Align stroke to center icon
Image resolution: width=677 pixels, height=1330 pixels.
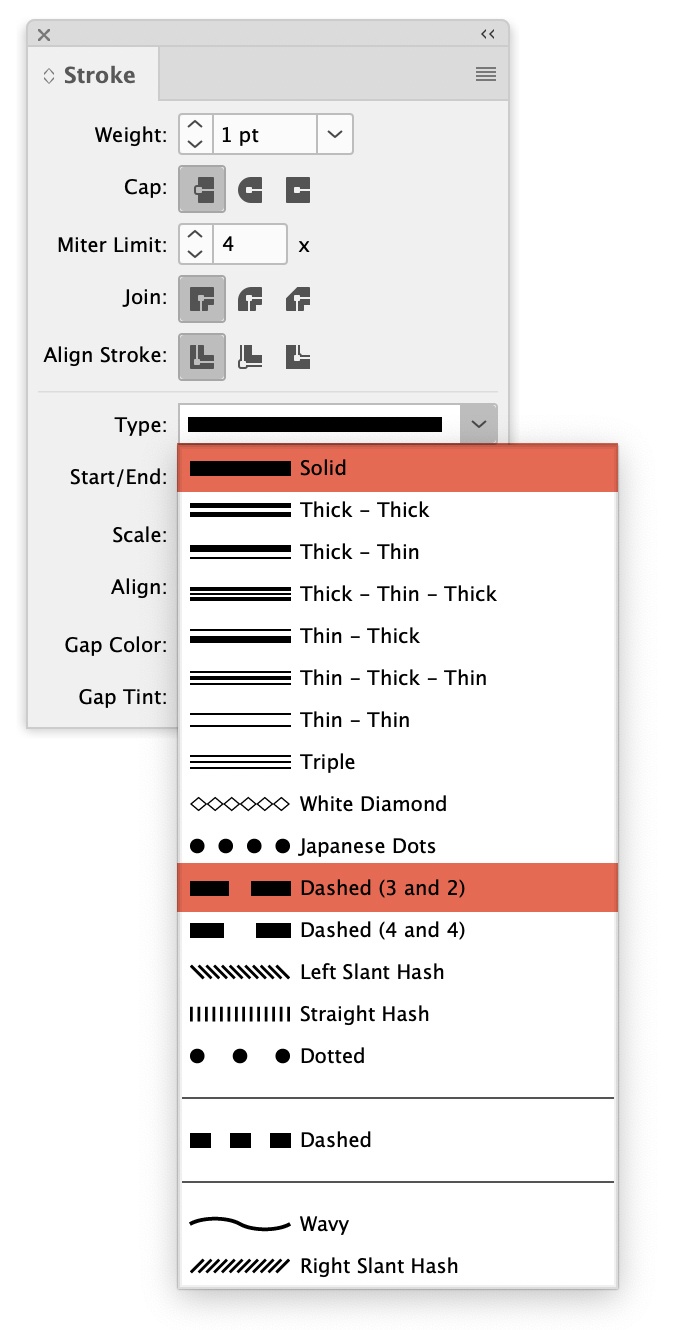point(202,355)
